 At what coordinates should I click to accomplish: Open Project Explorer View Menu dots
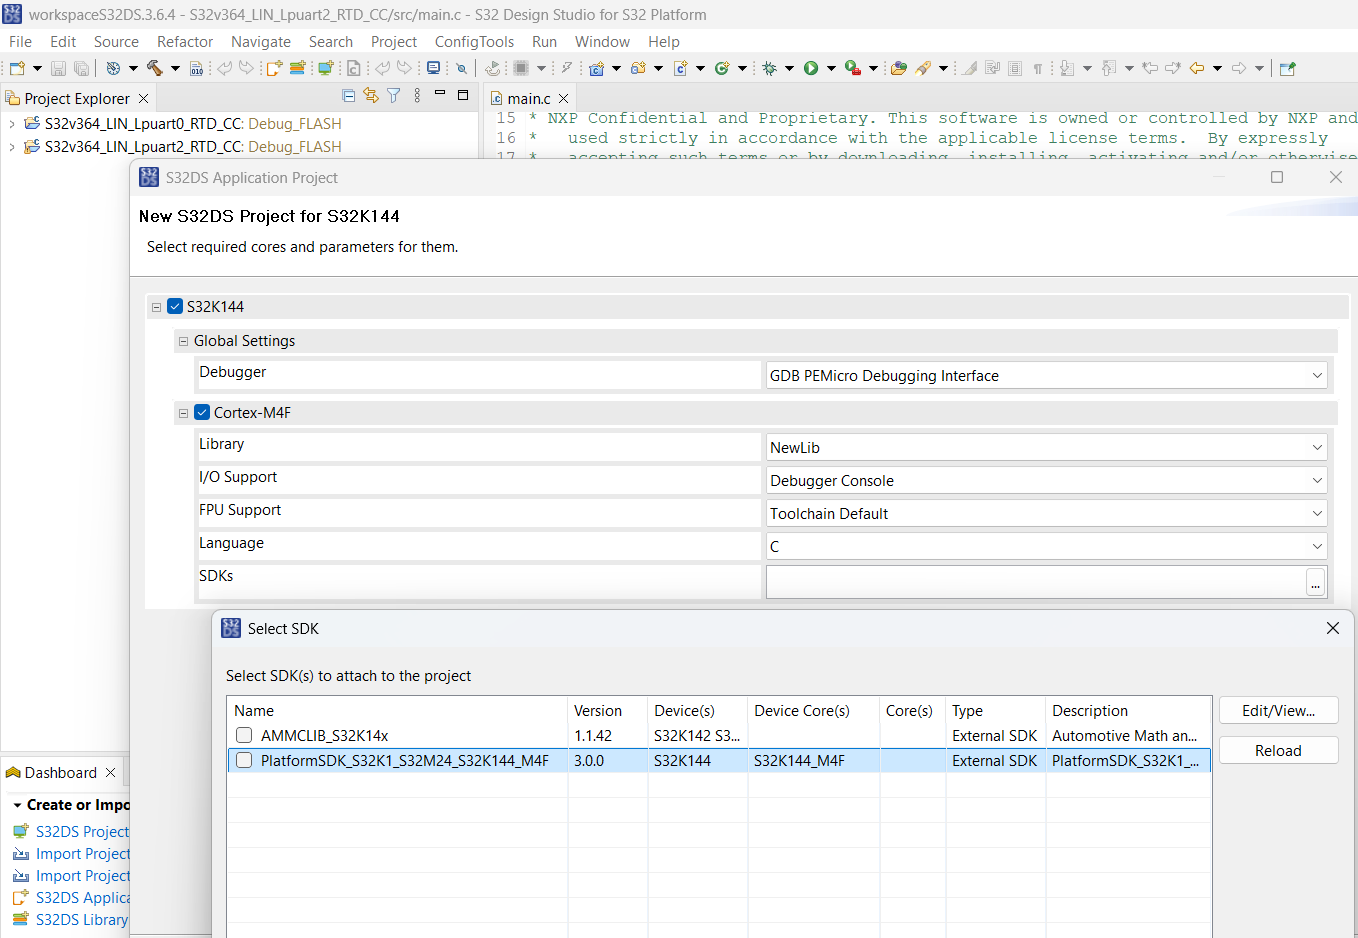pyautogui.click(x=417, y=96)
